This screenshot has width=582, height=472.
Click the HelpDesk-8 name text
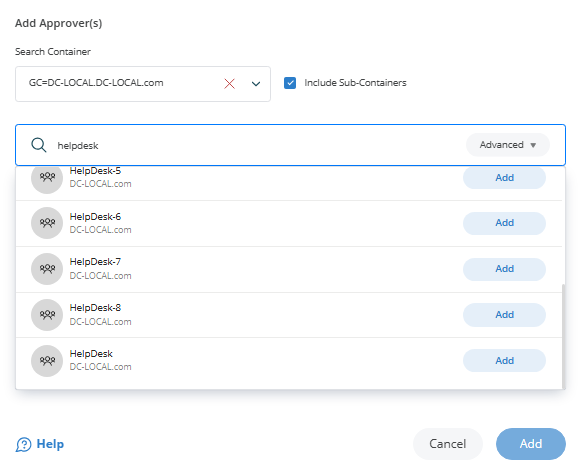(x=95, y=308)
